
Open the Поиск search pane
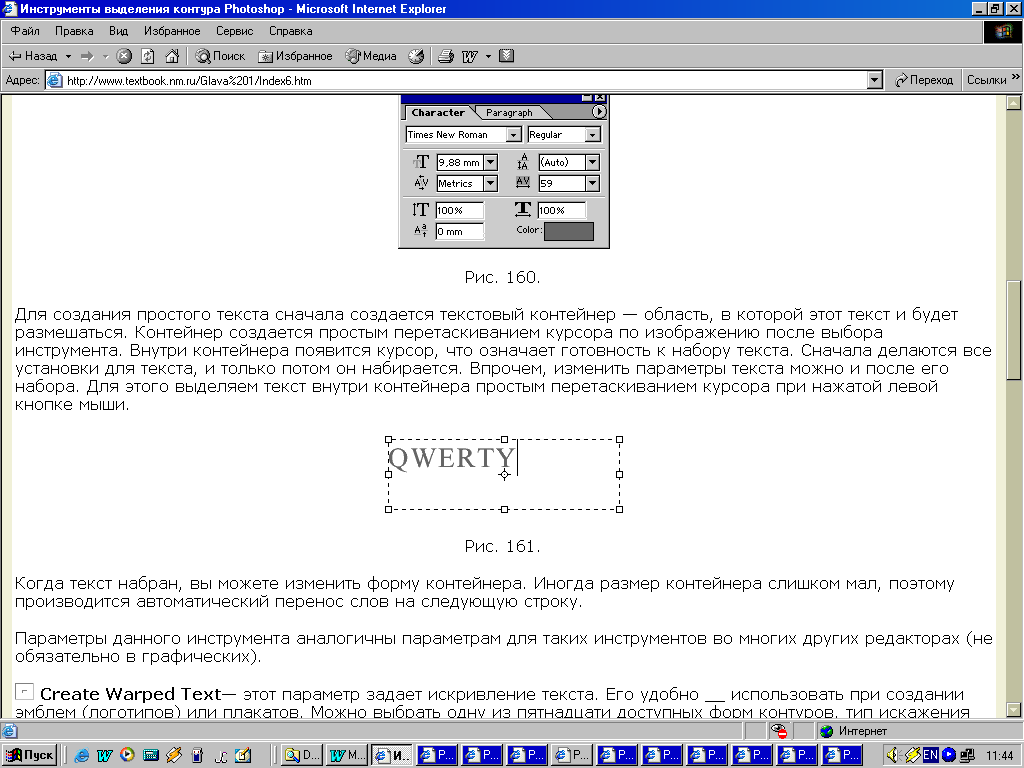(x=220, y=56)
